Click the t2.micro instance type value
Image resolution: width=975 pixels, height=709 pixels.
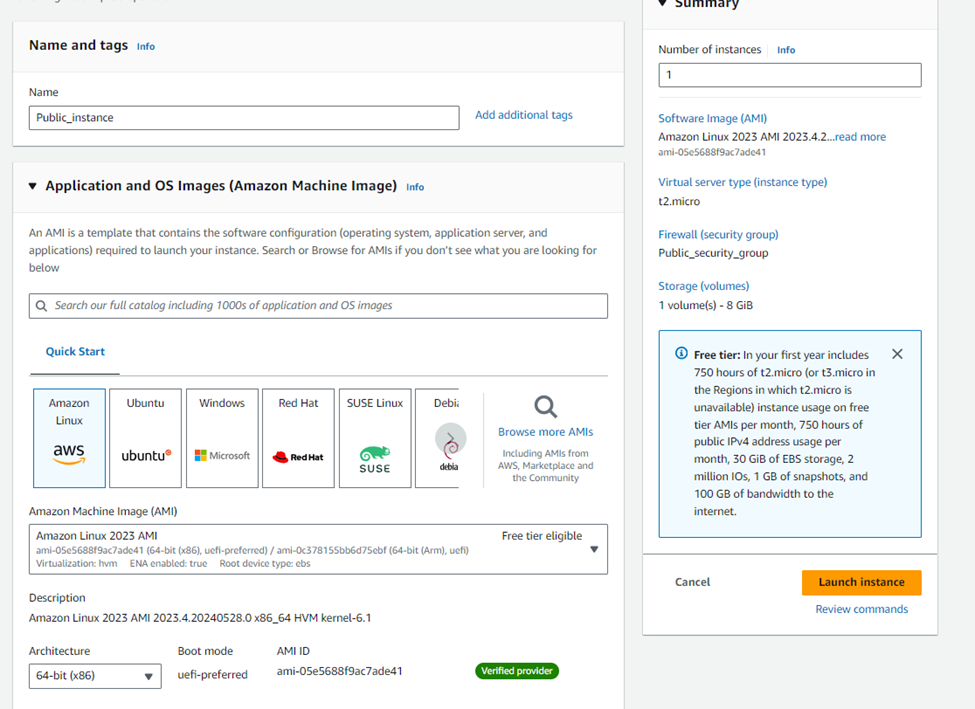679,202
